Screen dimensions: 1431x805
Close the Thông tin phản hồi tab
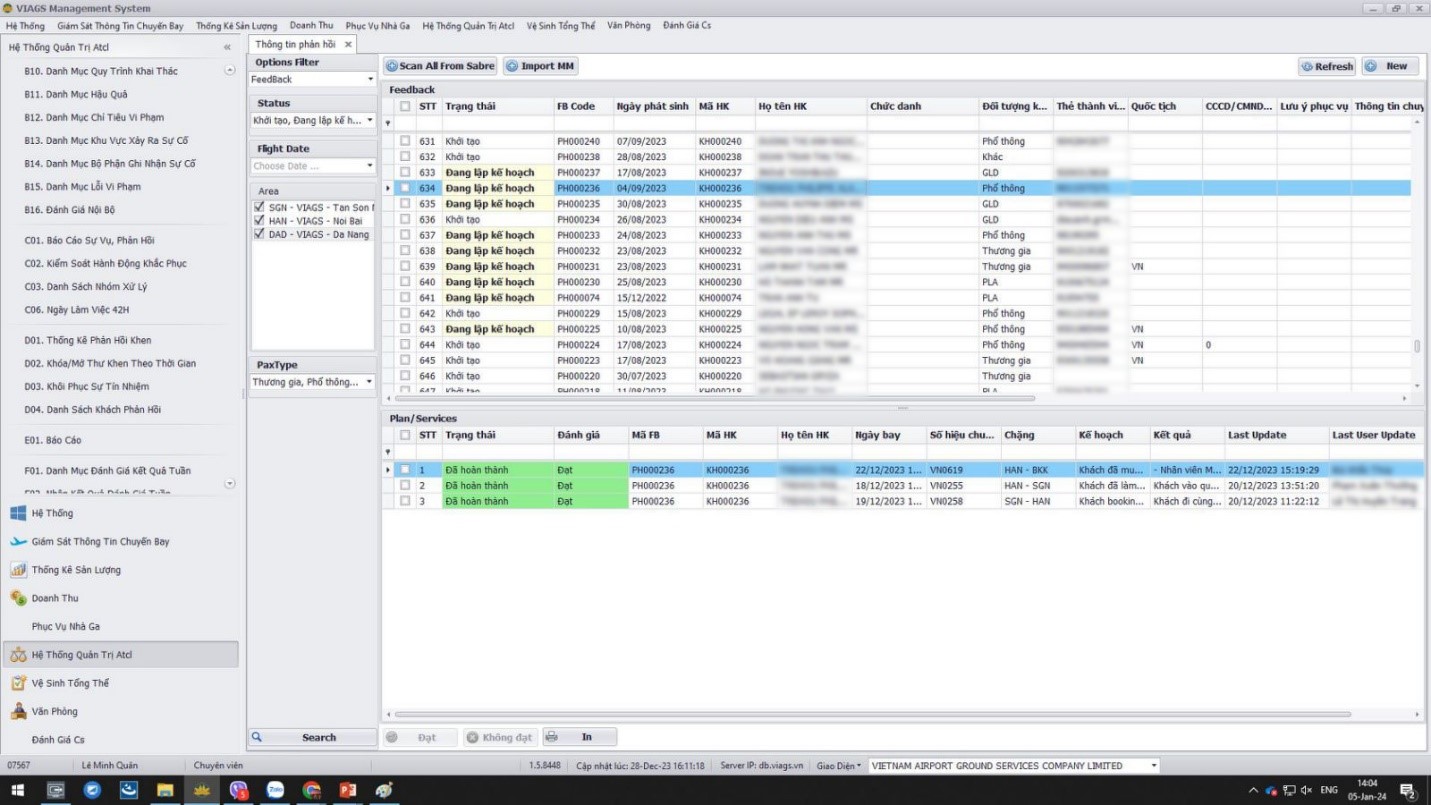tap(348, 45)
